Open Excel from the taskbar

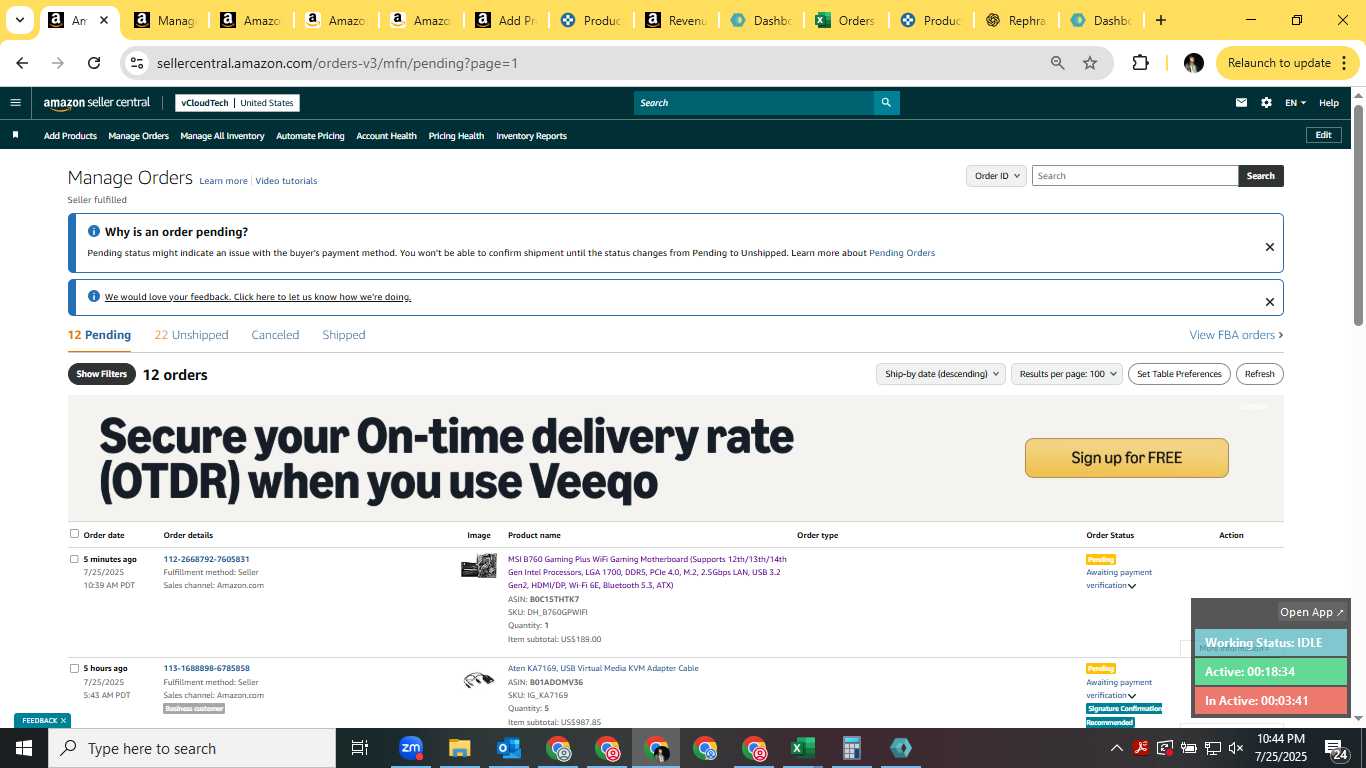802,748
